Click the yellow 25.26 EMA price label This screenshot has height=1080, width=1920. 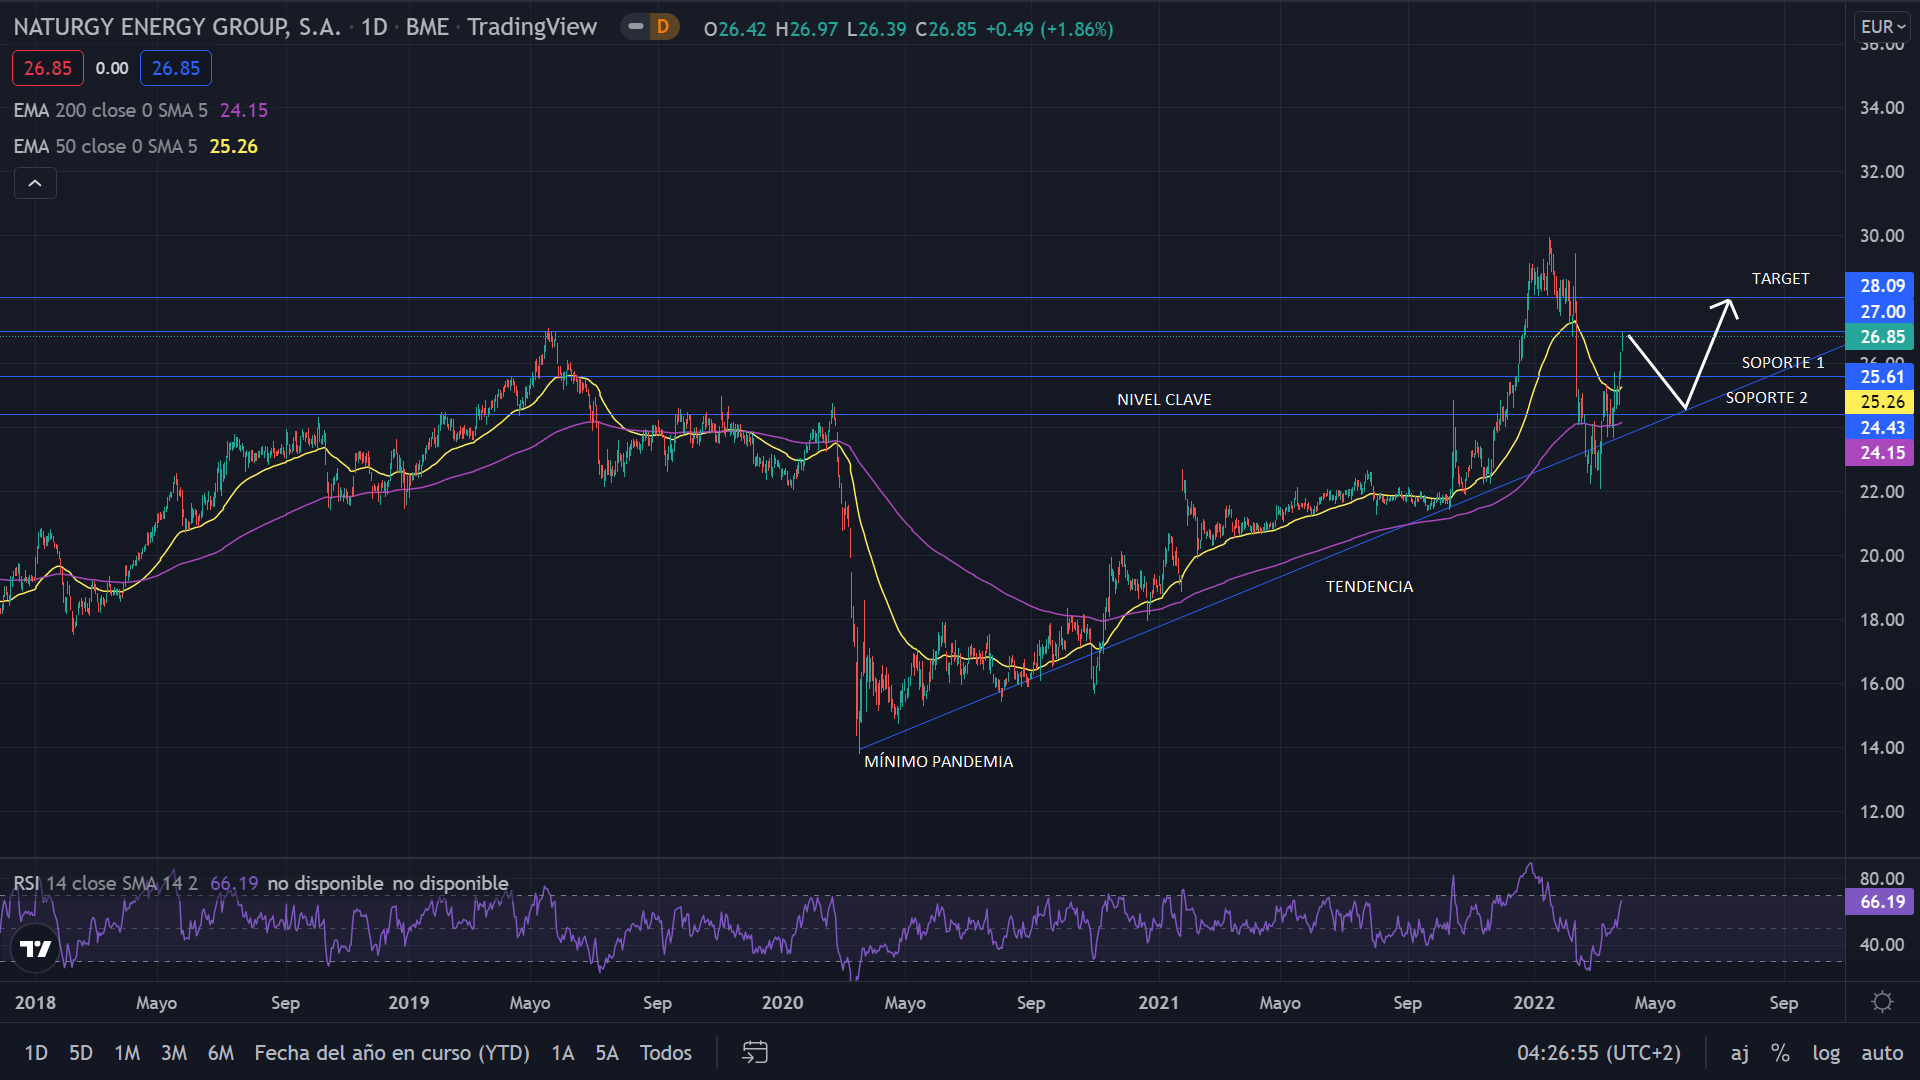(x=1881, y=402)
